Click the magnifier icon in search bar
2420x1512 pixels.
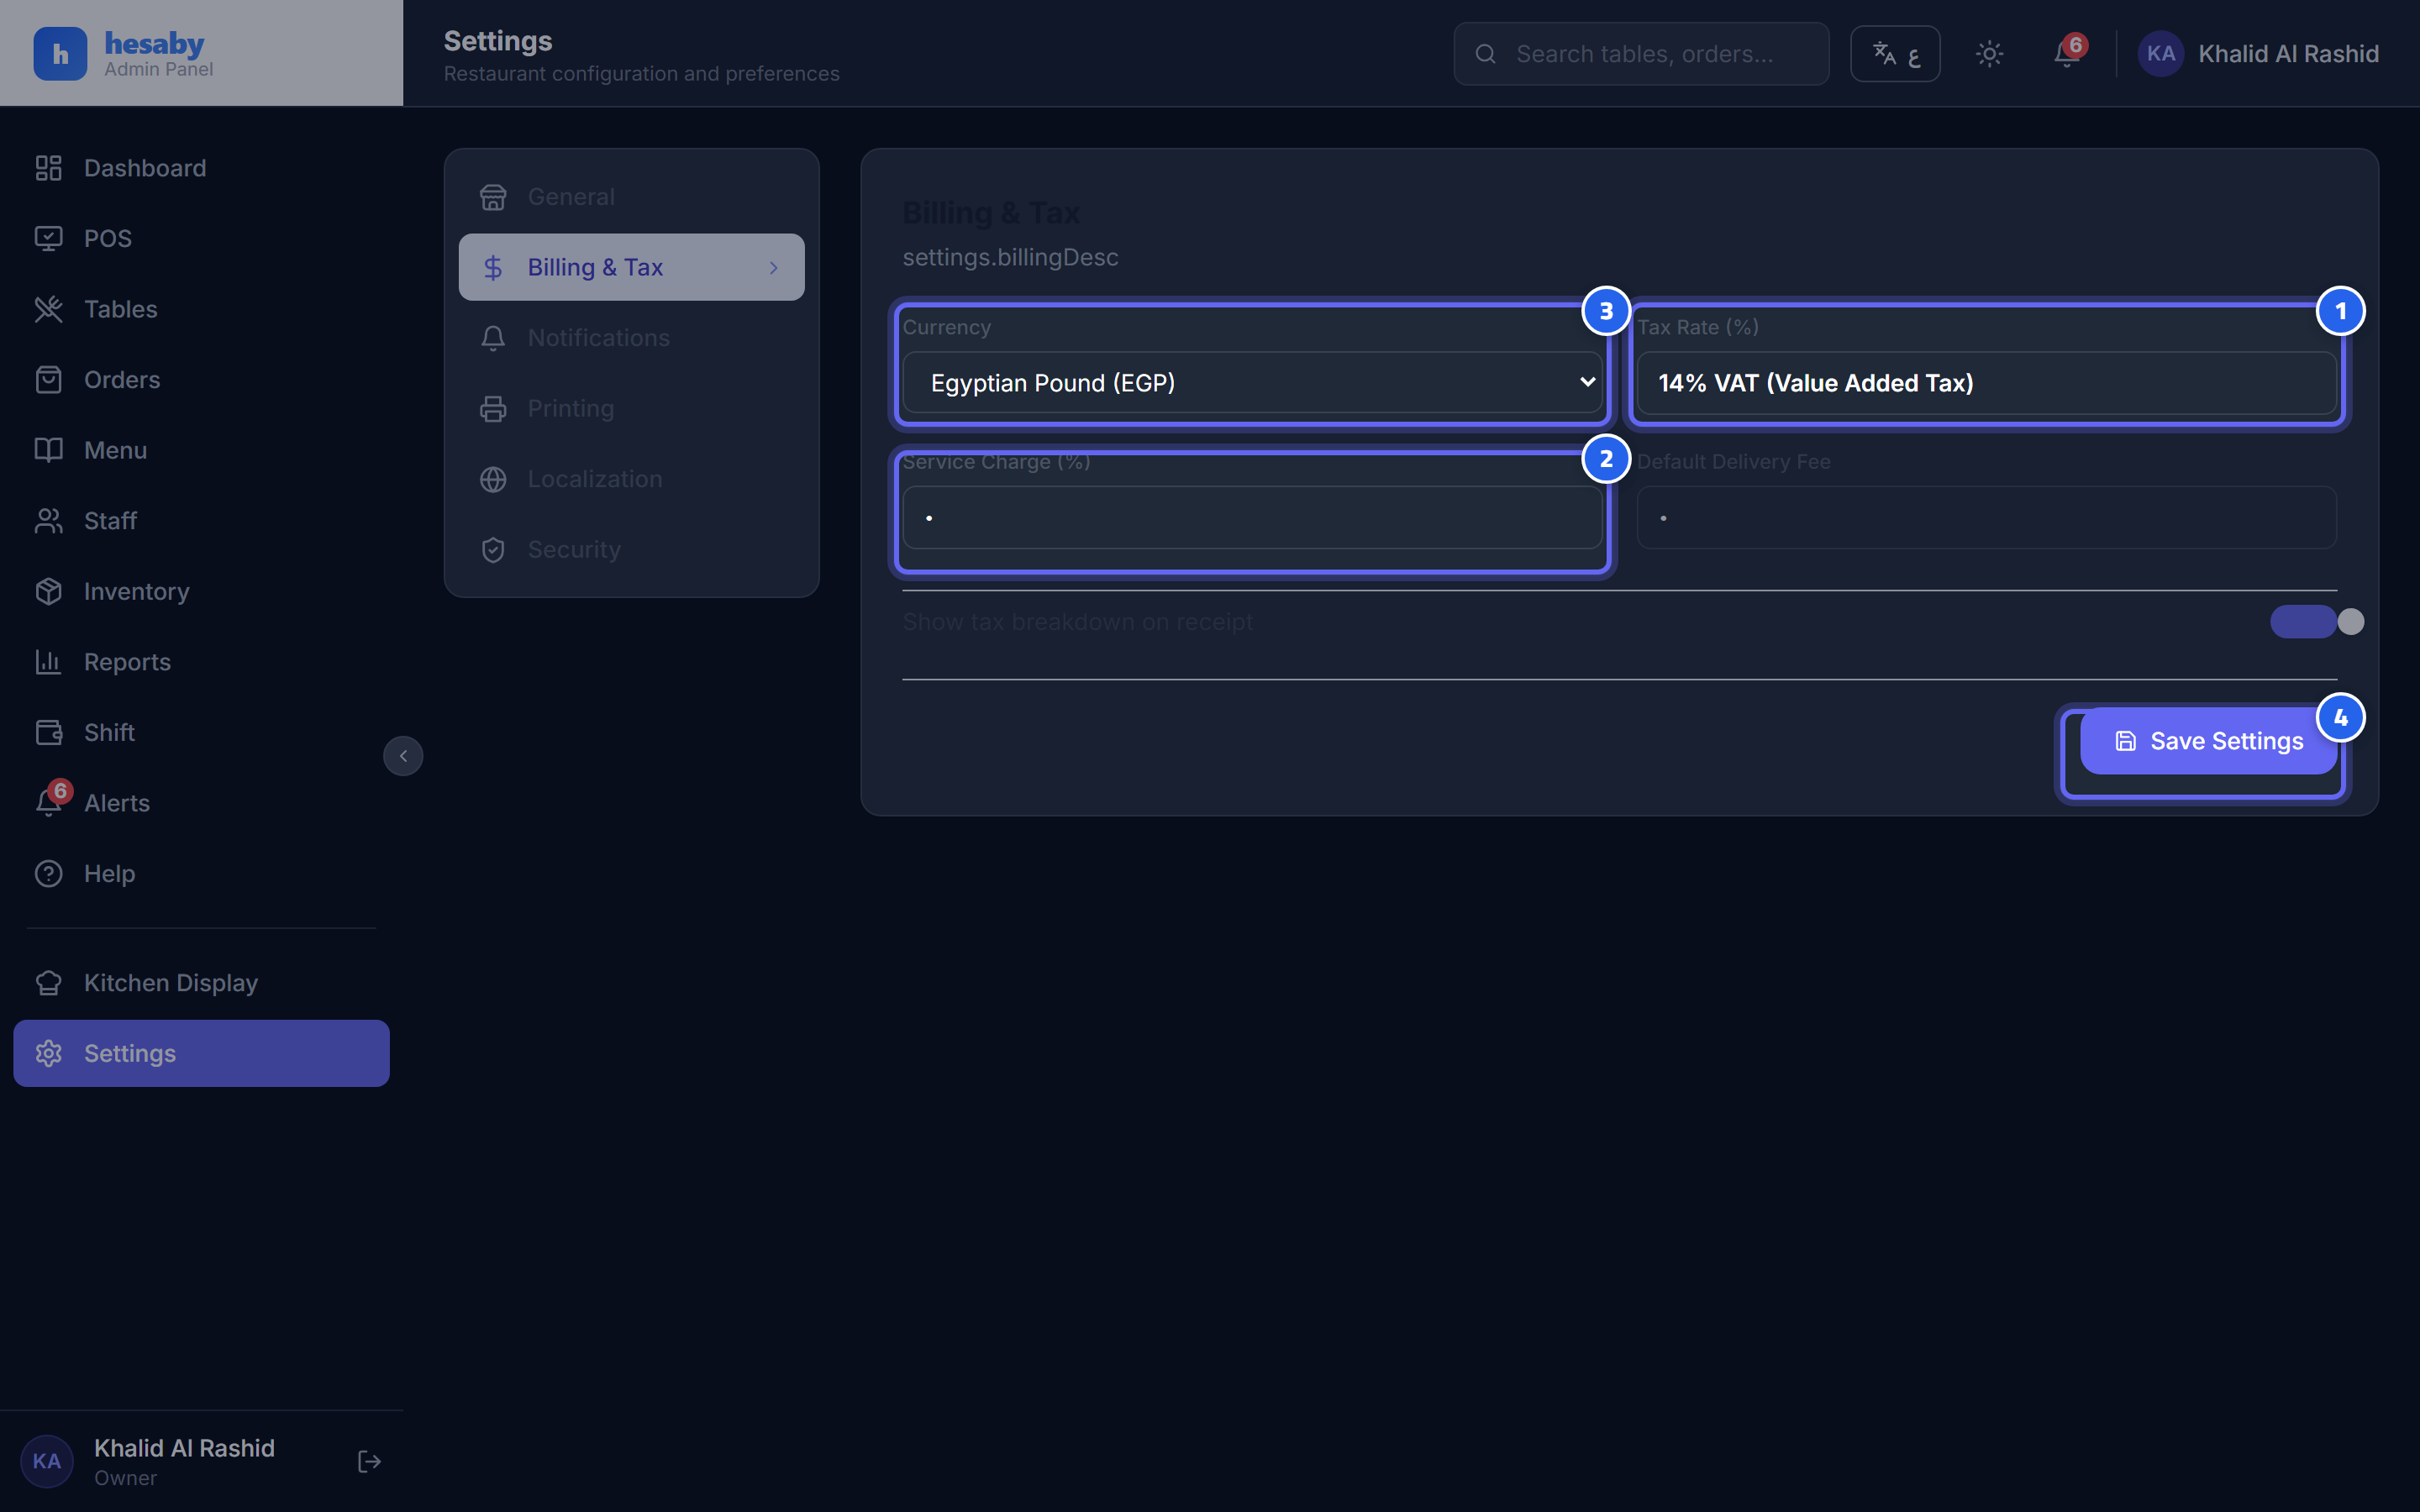tap(1486, 54)
